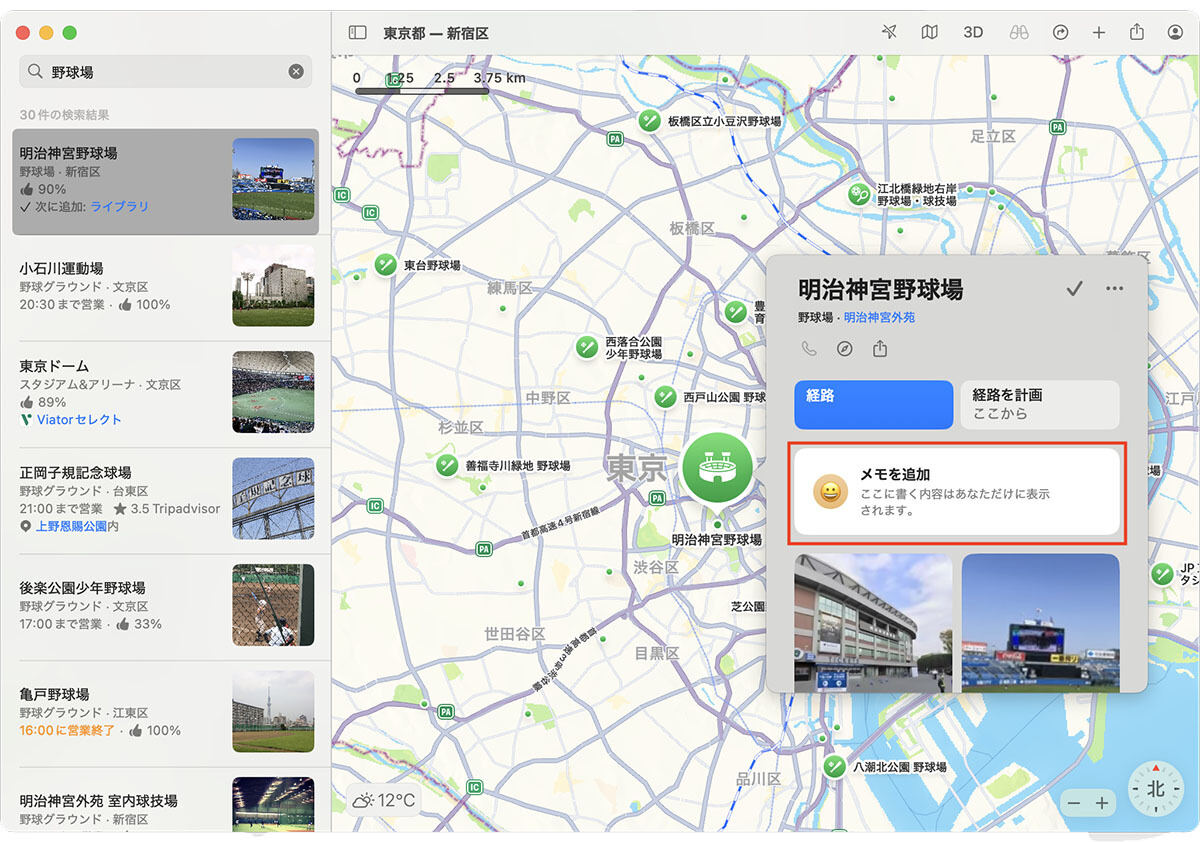Click the 12°C weather indicator

(x=384, y=800)
